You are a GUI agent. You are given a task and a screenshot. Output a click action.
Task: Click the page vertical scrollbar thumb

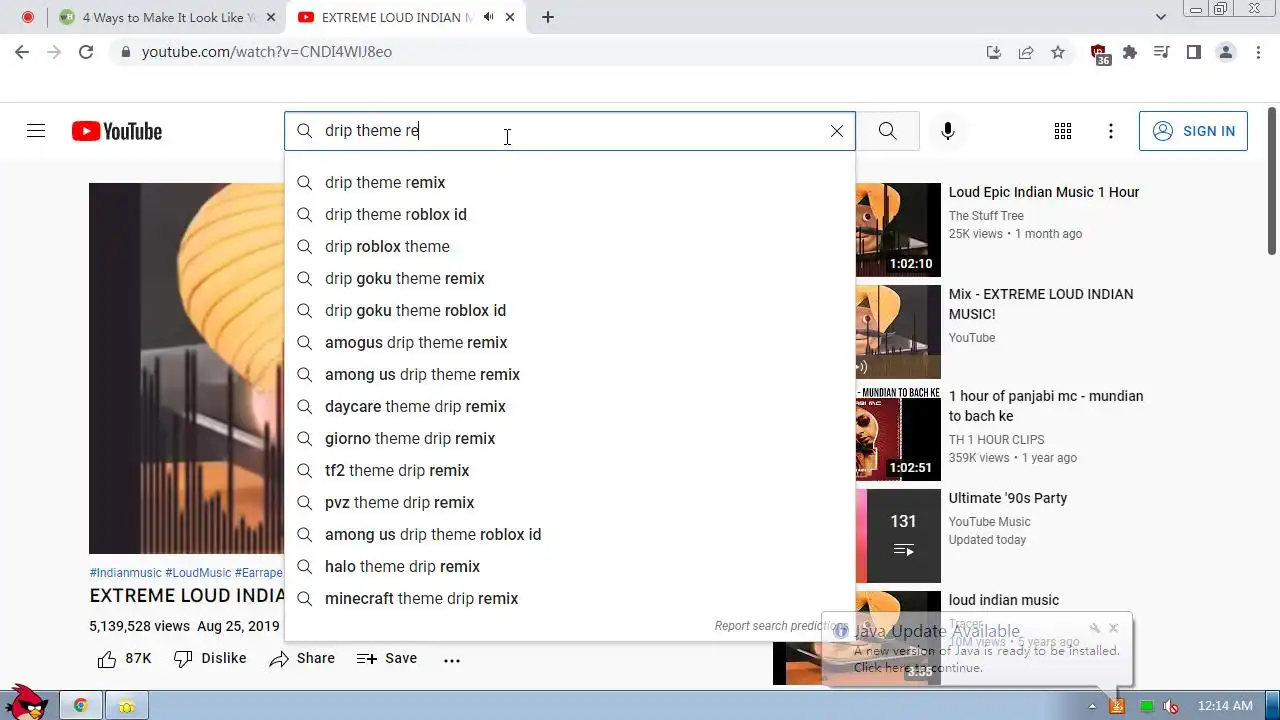point(1272,180)
